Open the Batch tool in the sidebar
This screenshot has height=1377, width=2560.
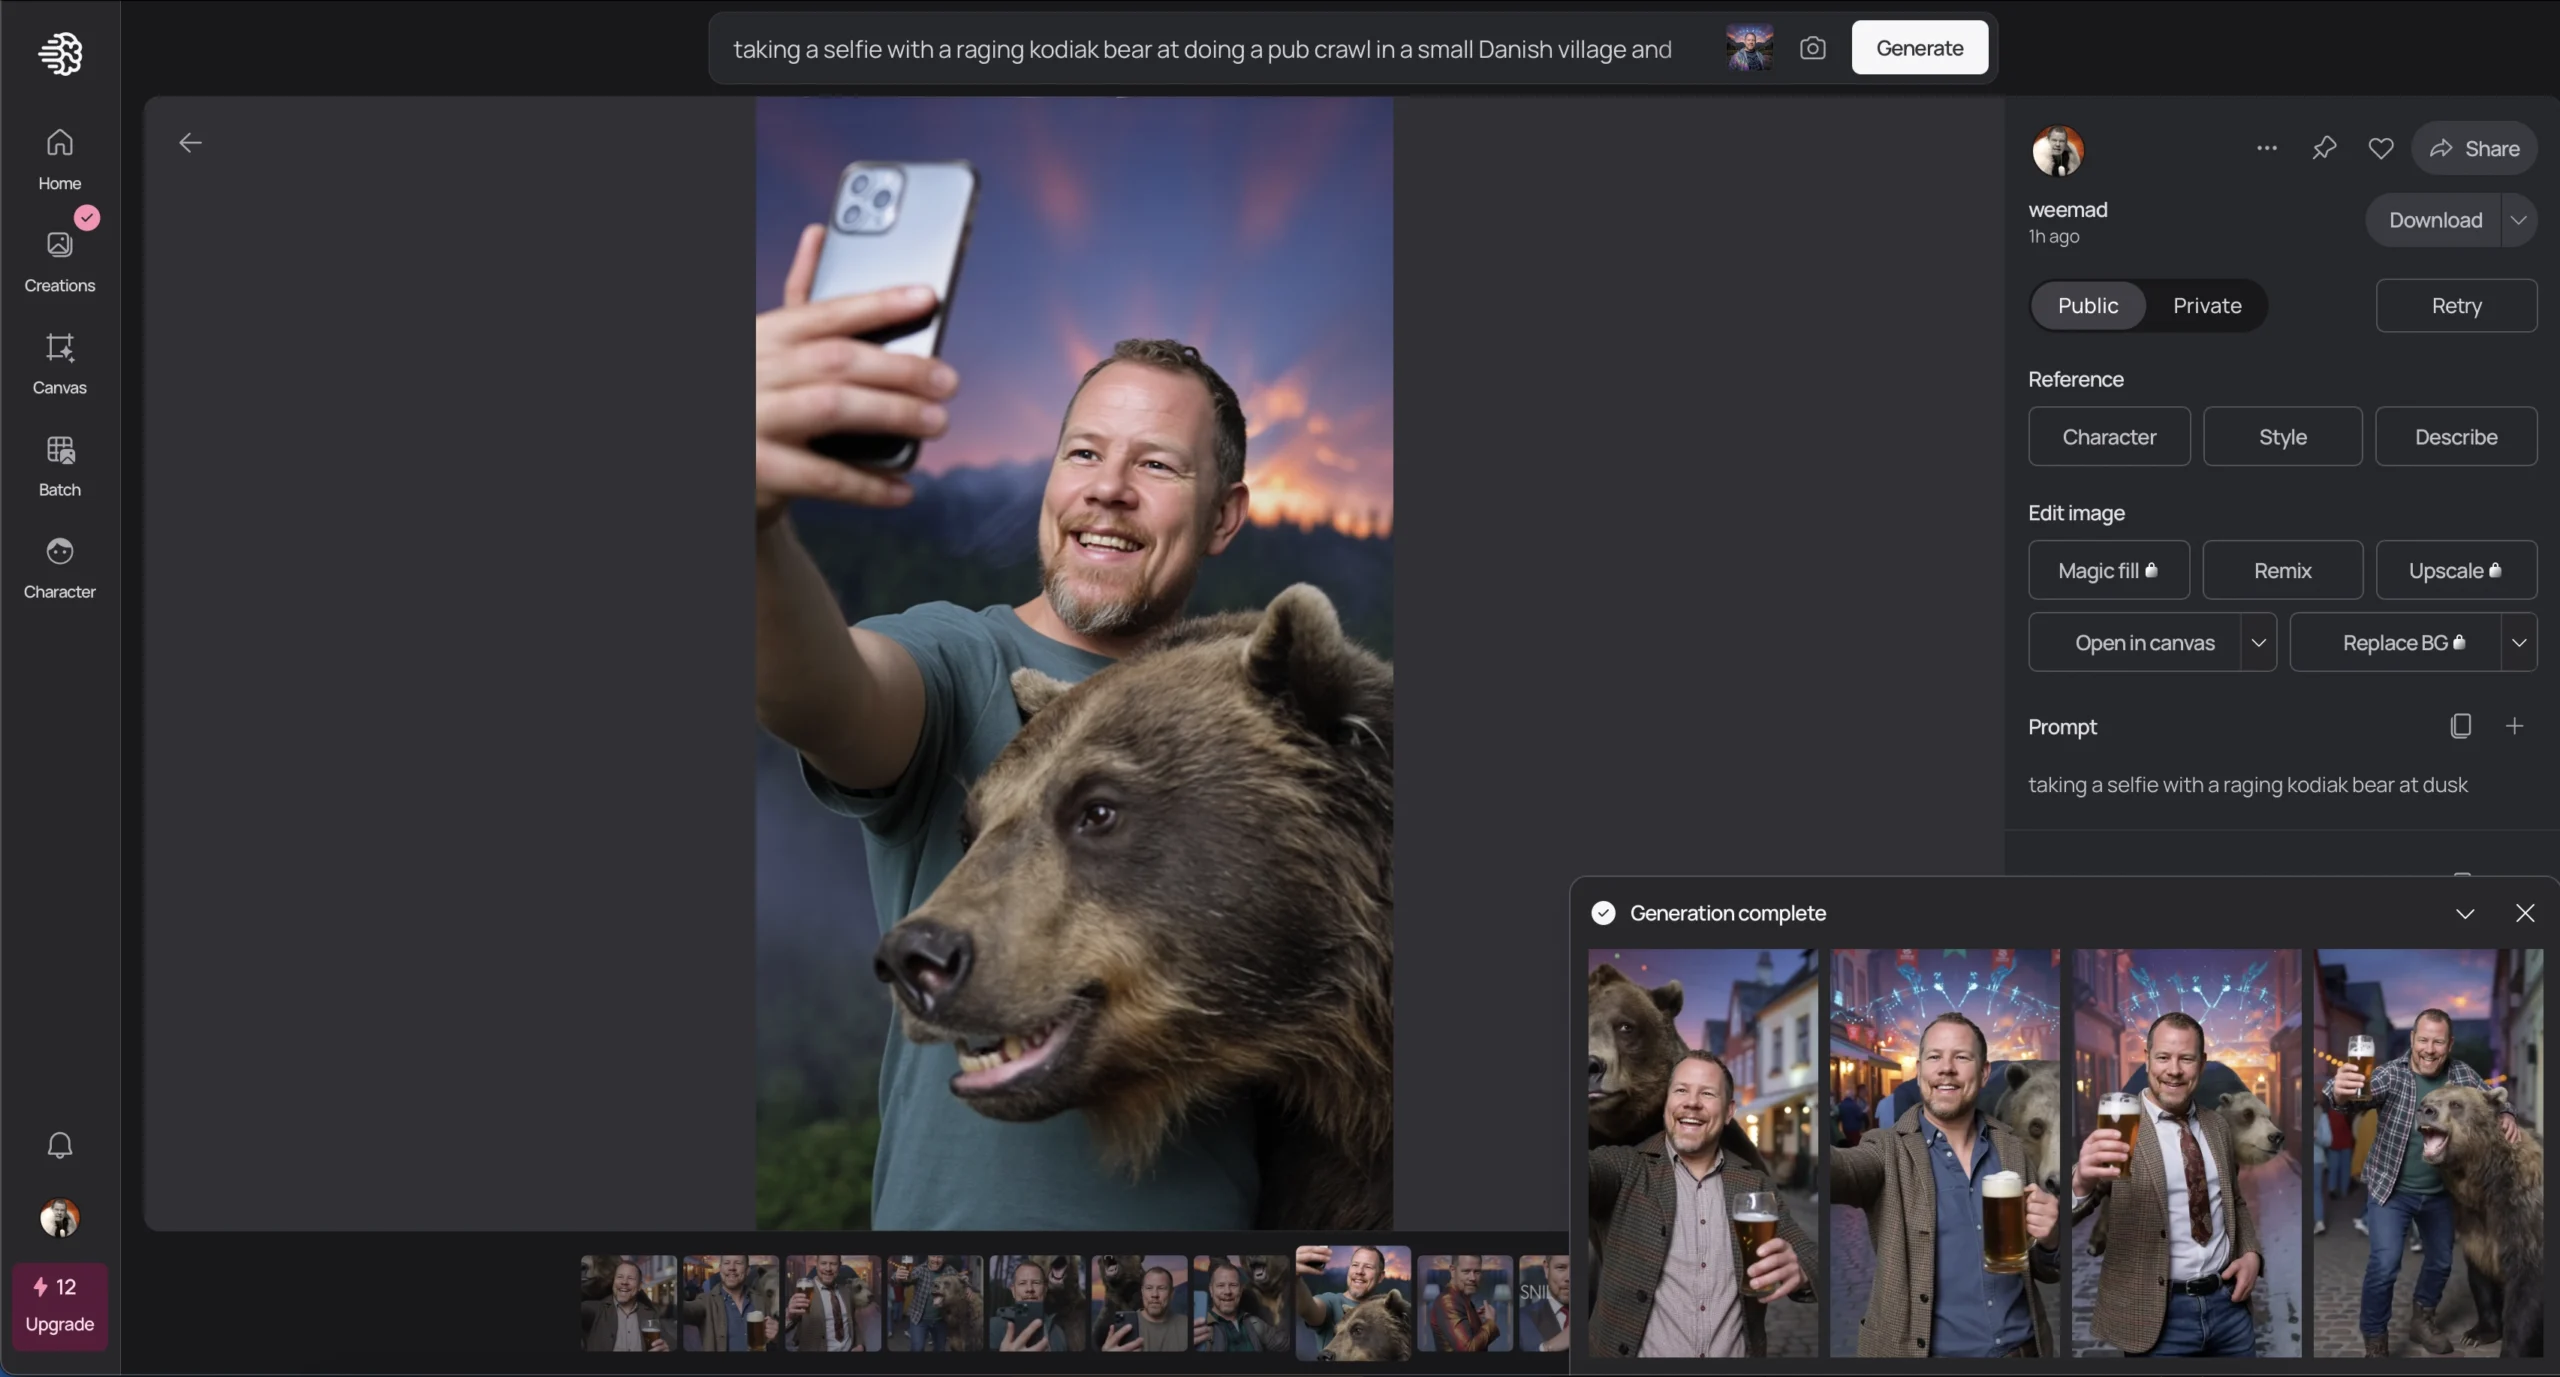click(59, 465)
